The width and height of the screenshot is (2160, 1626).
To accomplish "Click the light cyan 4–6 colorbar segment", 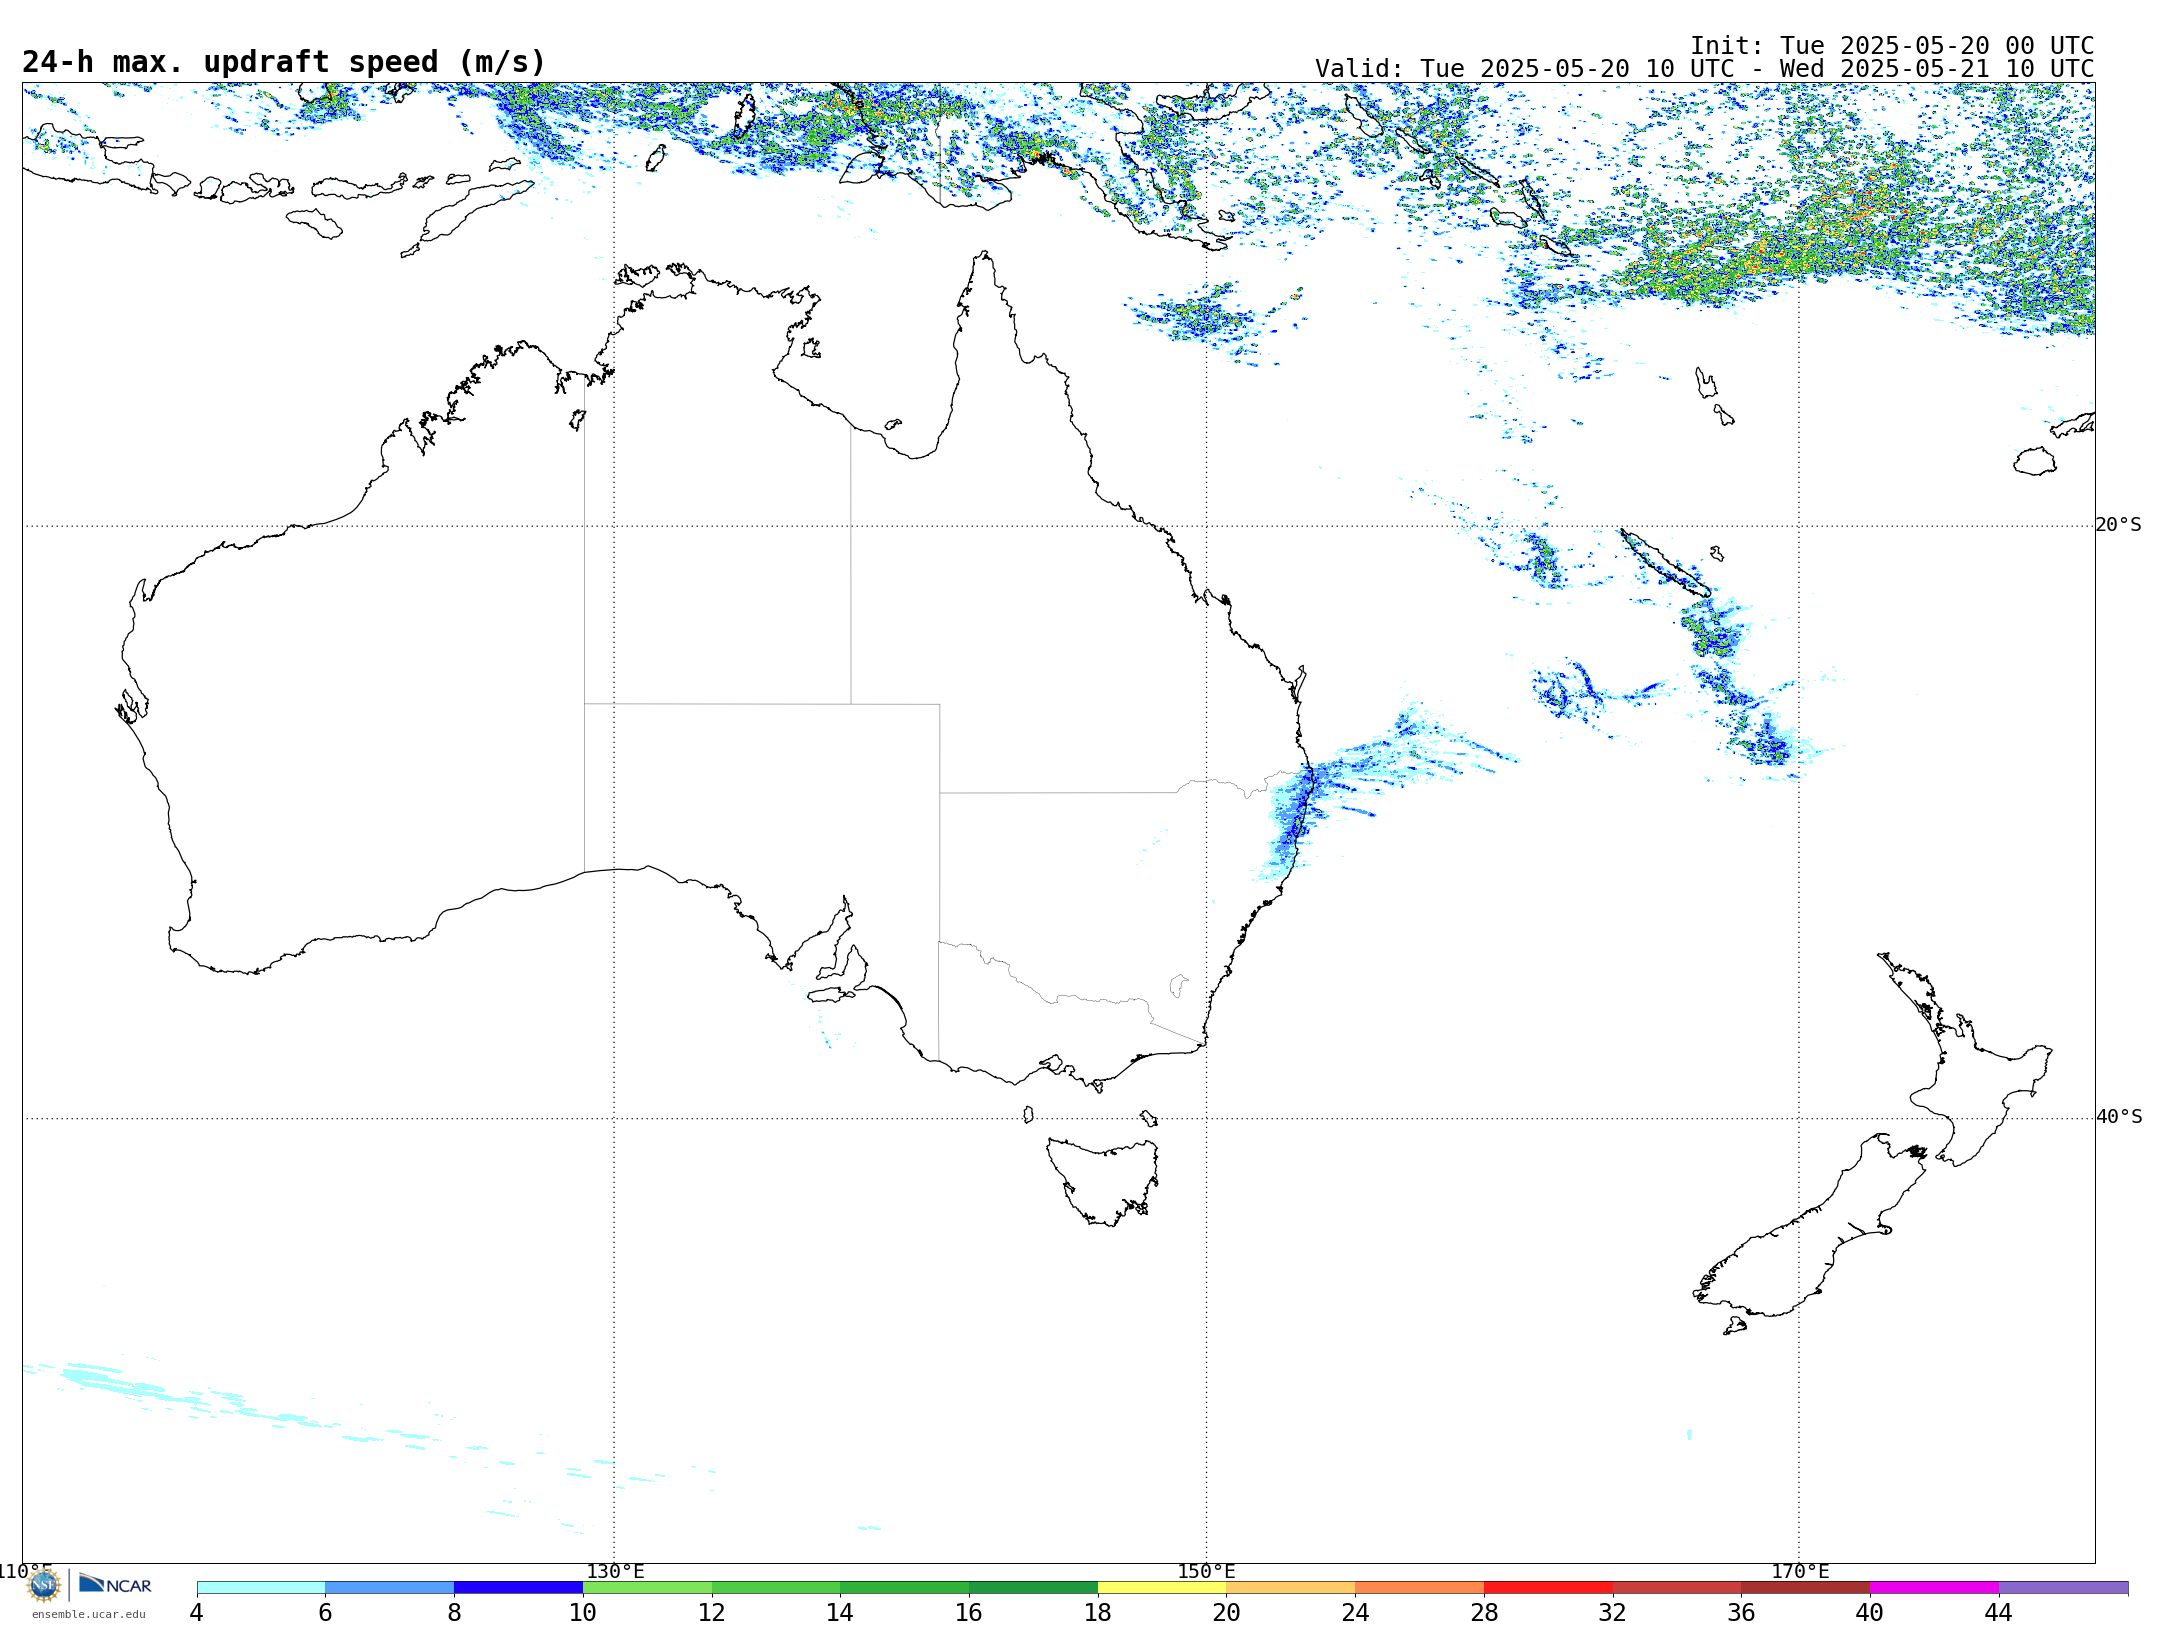I will (261, 1588).
